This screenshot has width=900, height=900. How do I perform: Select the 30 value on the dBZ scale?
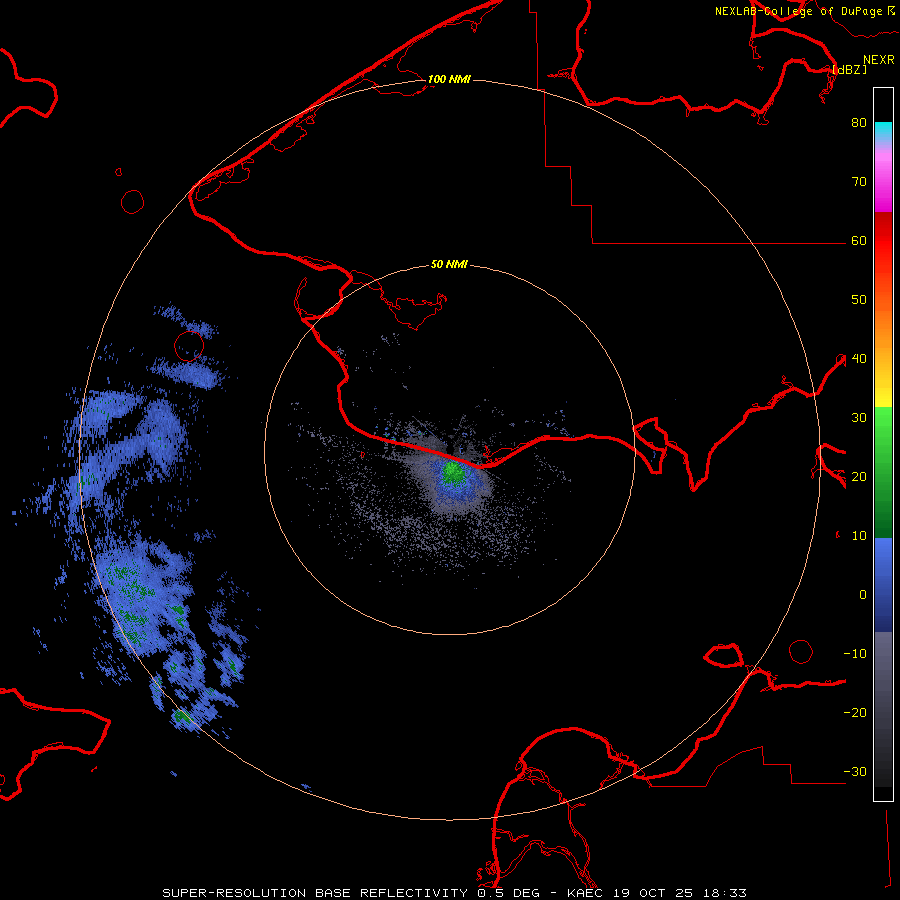pos(859,418)
